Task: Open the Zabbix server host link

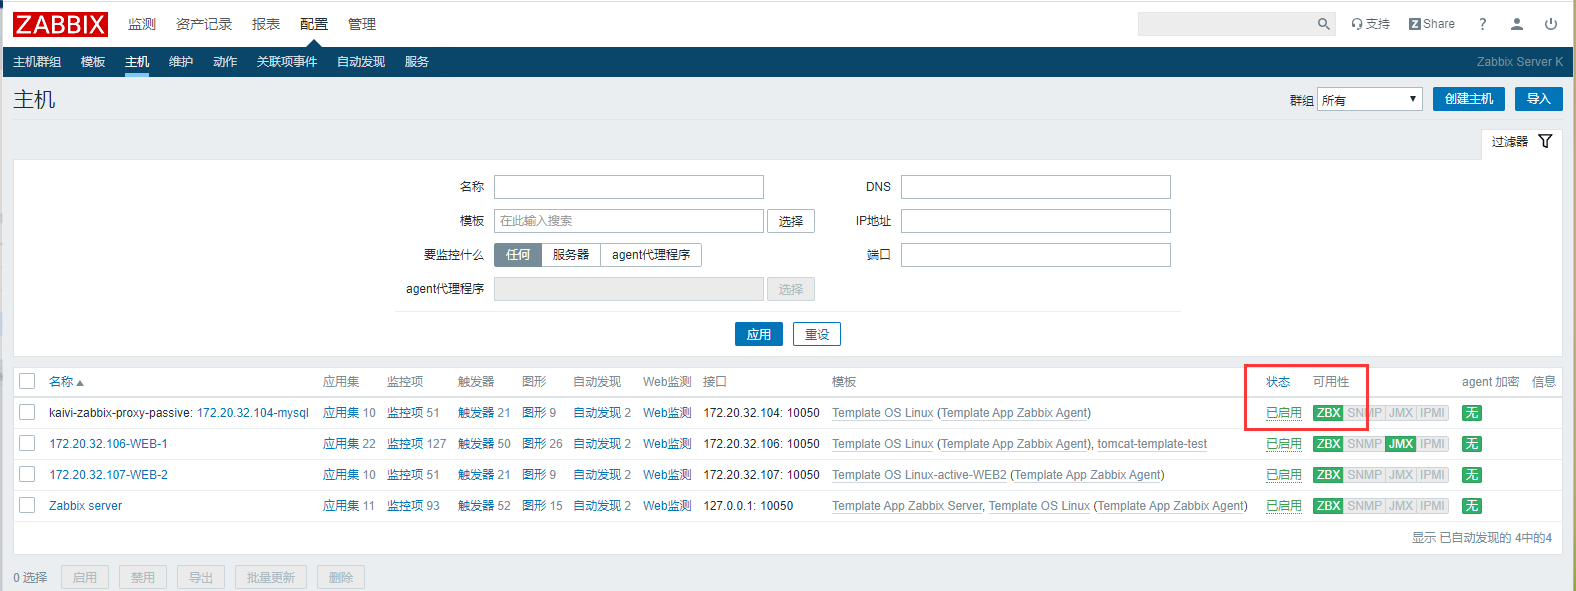Action: (86, 506)
